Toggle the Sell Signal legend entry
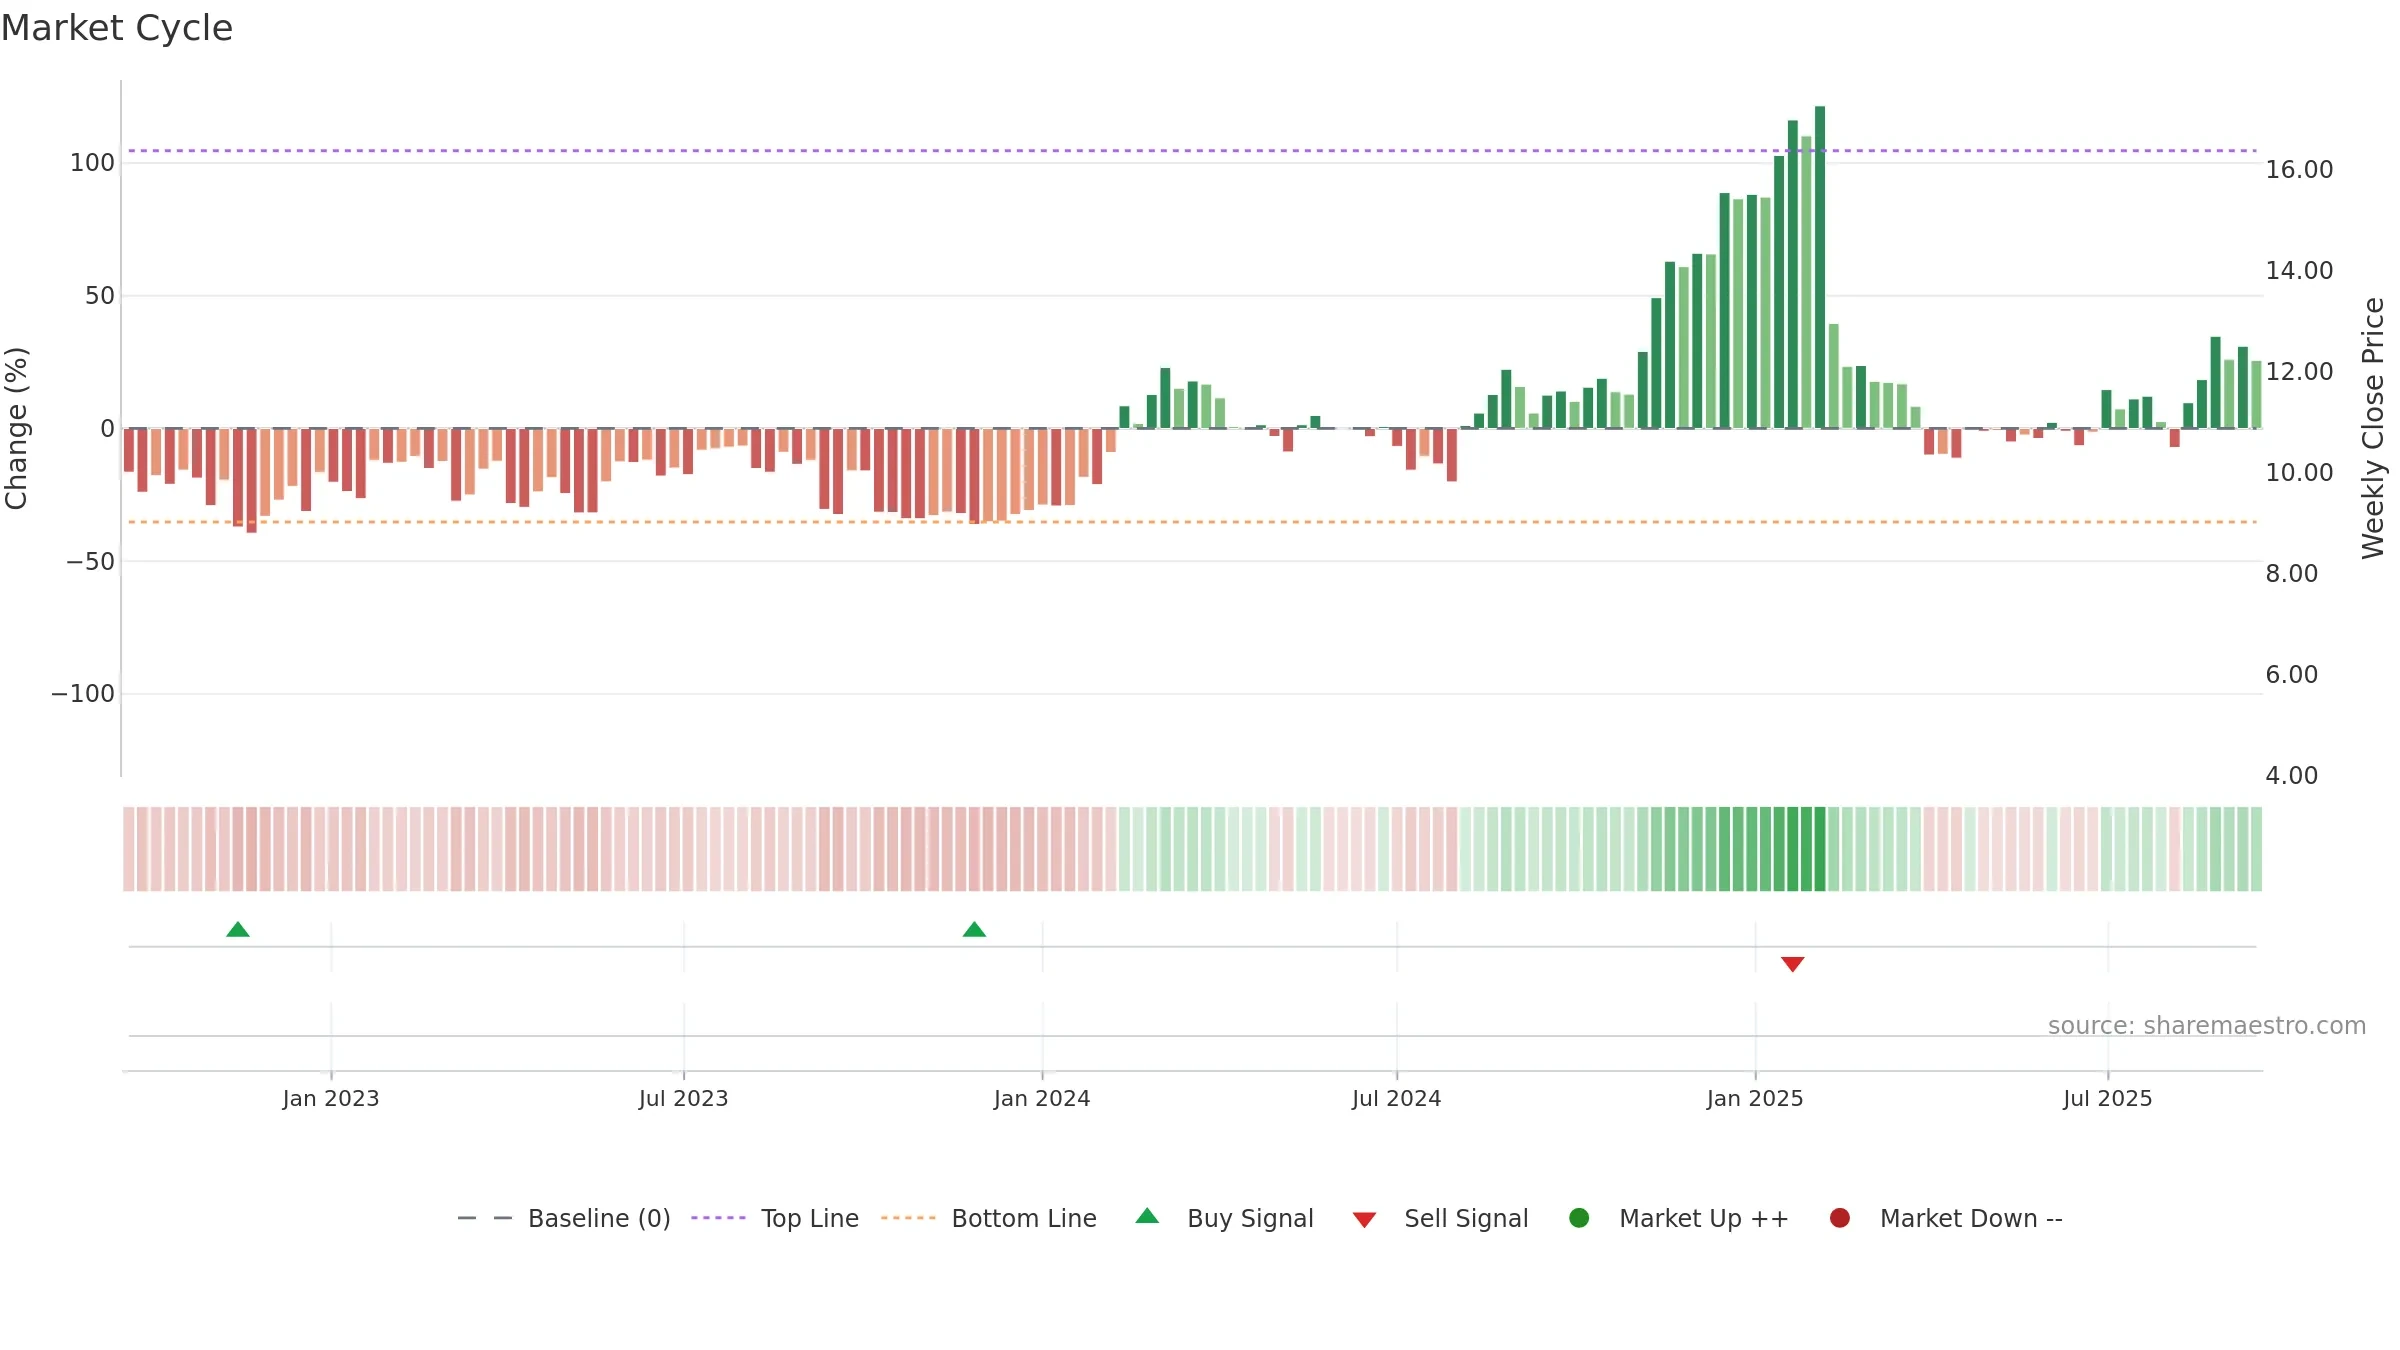Screen dimensions: 2400x1350 pos(1440,1218)
